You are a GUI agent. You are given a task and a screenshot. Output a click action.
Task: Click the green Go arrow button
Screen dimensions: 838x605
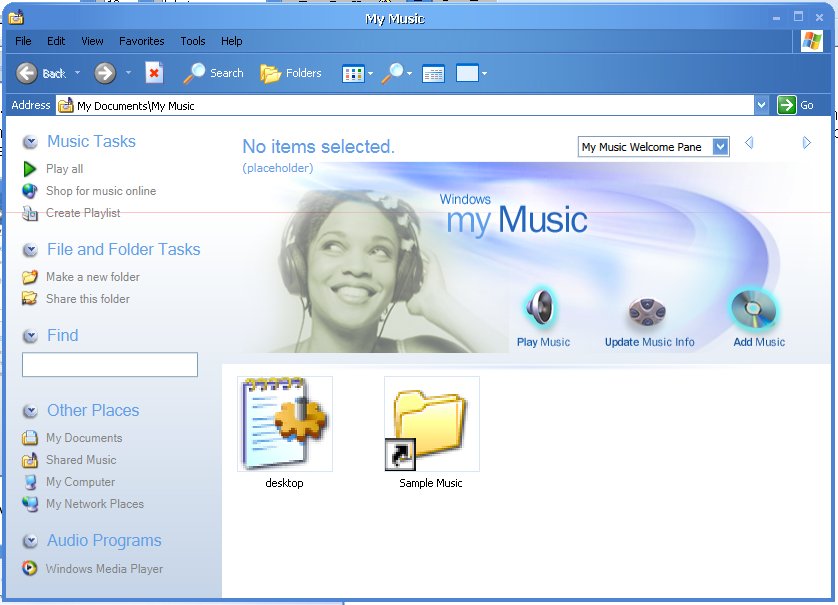[x=787, y=105]
